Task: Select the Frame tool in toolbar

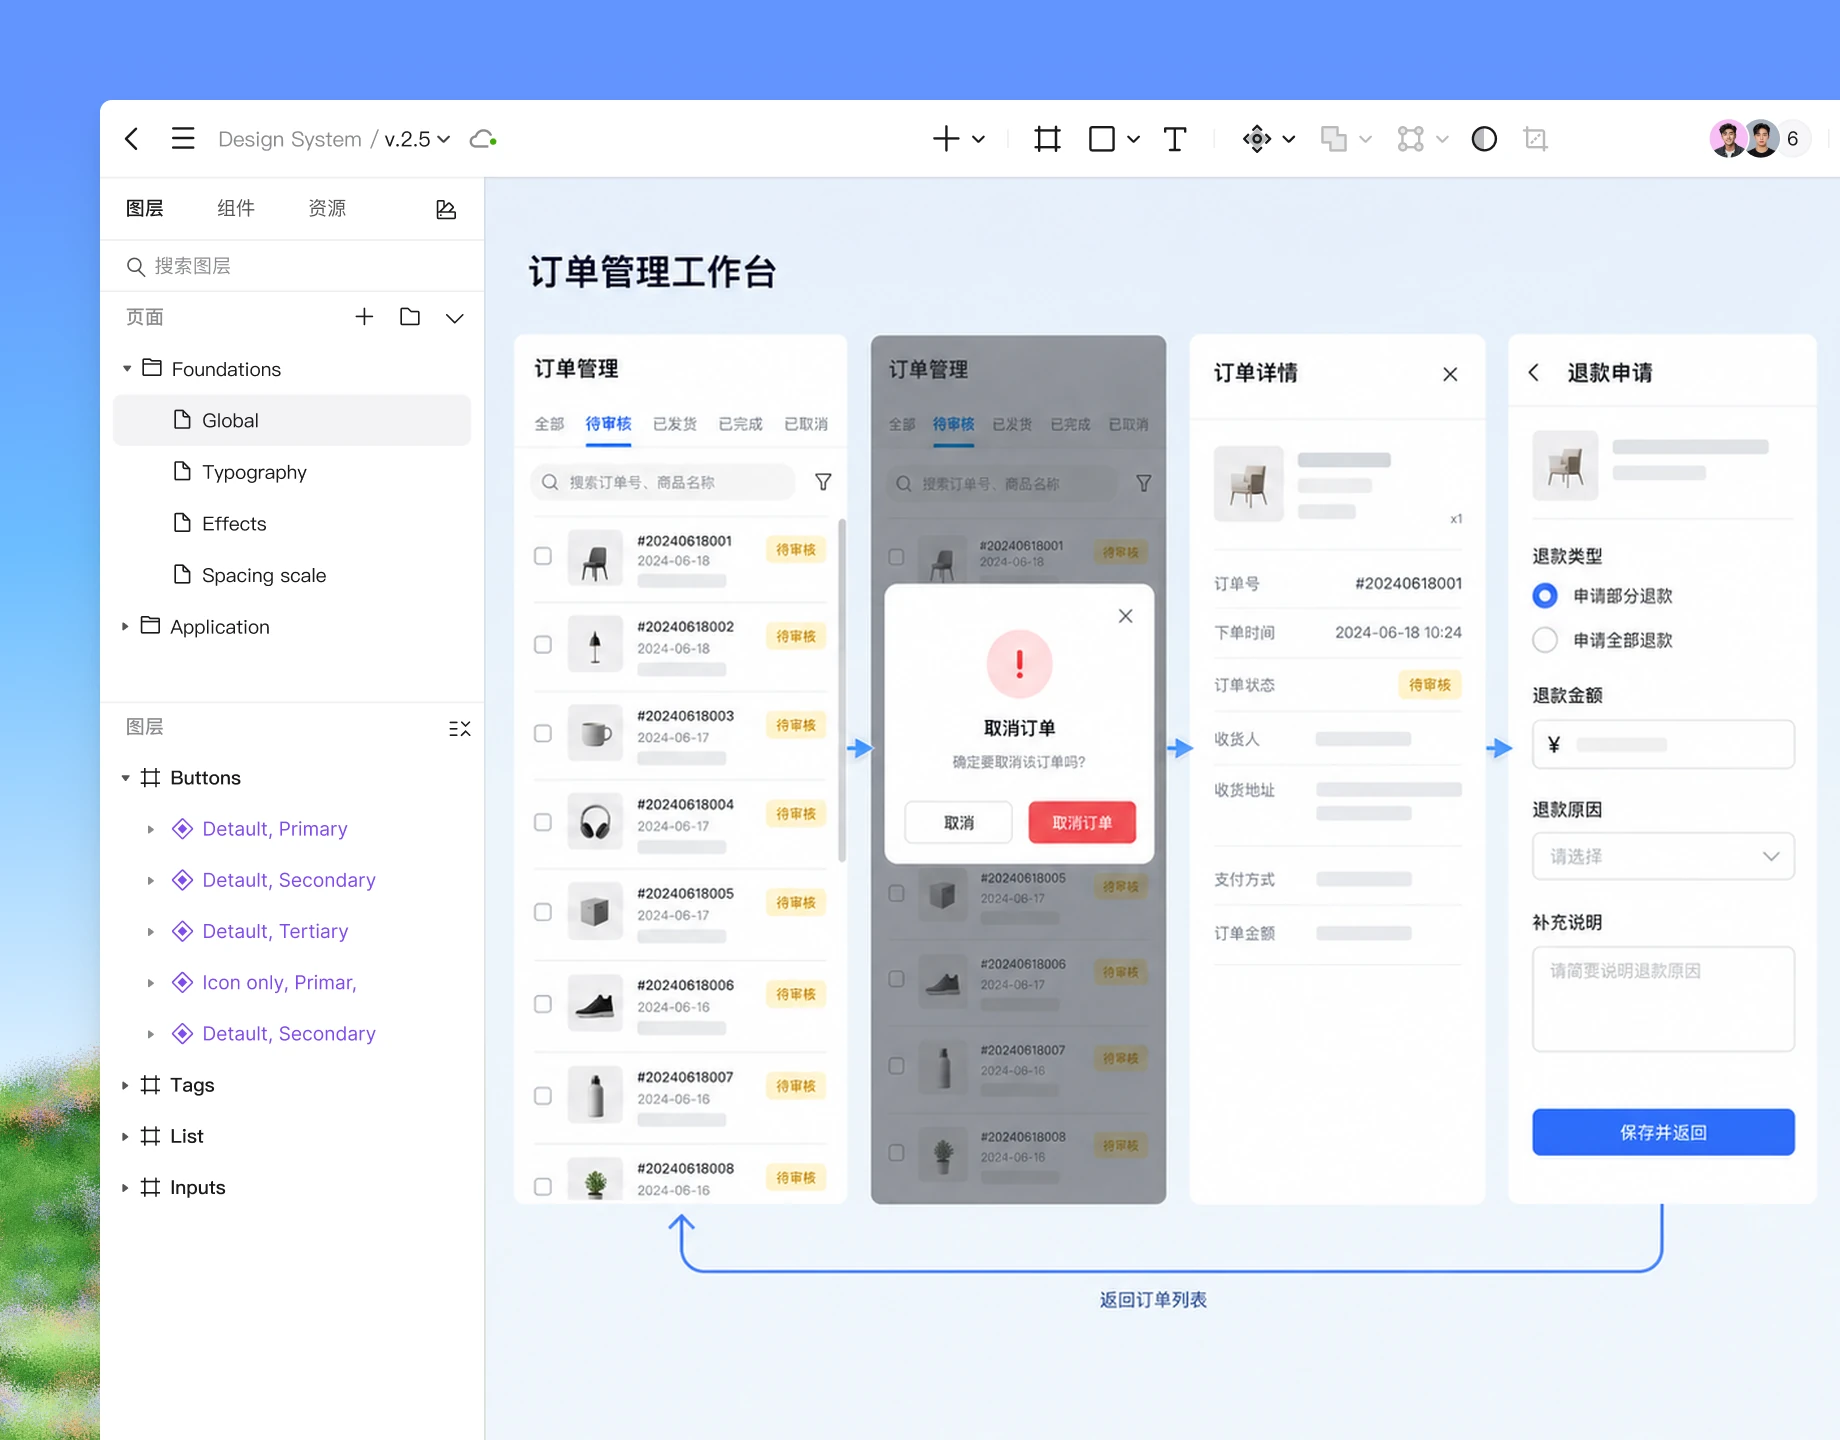Action: click(x=1047, y=139)
